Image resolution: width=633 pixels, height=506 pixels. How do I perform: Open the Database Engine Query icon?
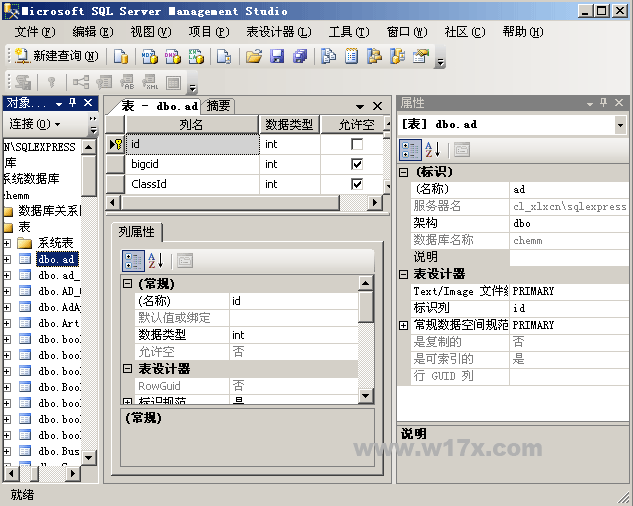[120, 56]
